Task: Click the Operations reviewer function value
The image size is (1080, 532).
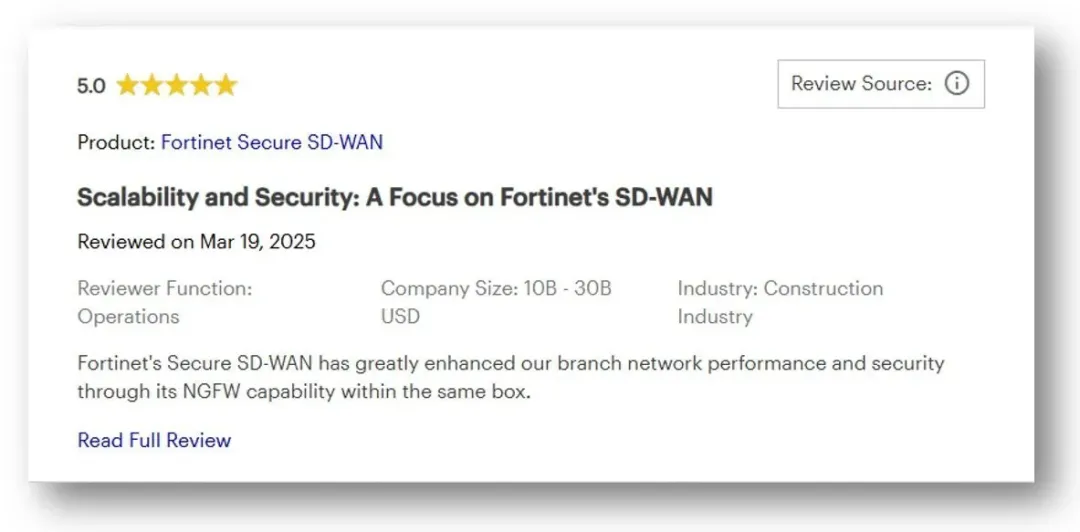Action: coord(128,316)
